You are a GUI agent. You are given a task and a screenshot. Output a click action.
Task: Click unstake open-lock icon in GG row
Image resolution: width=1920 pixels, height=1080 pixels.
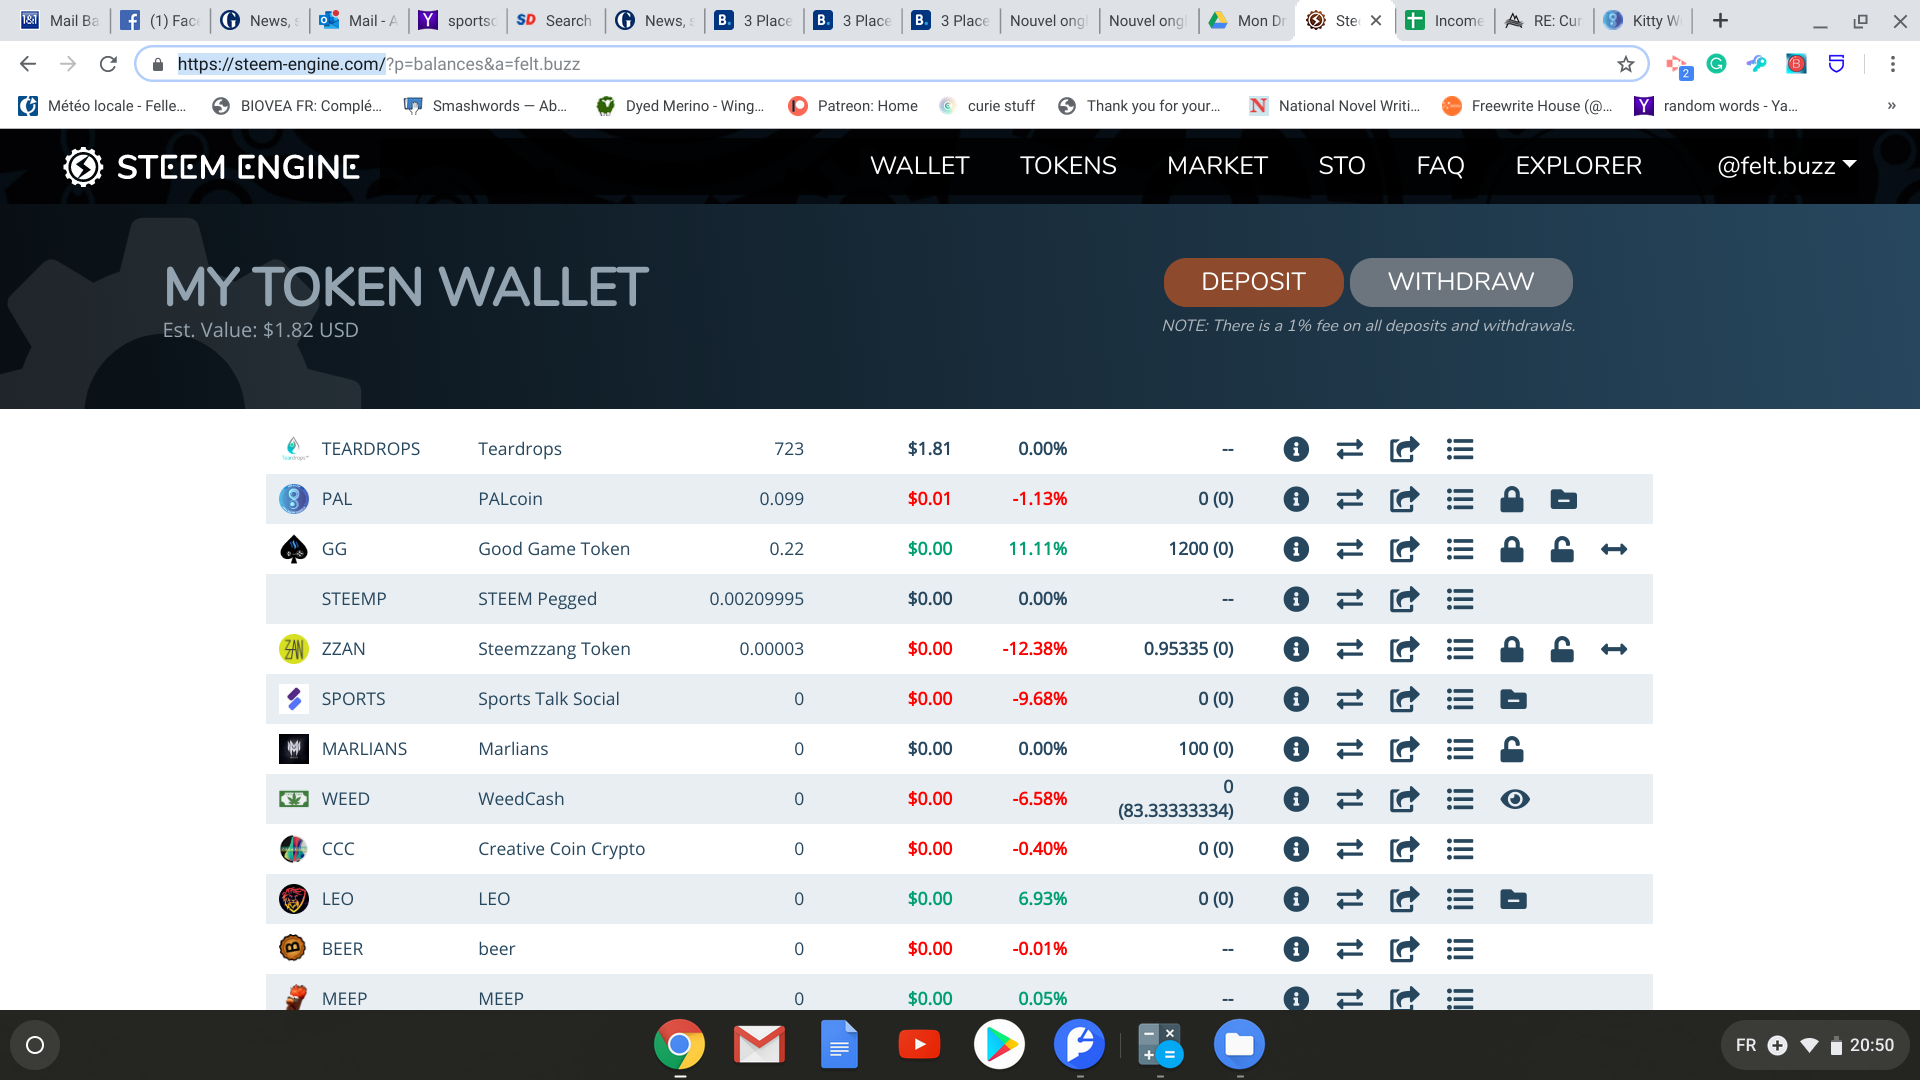click(1562, 549)
